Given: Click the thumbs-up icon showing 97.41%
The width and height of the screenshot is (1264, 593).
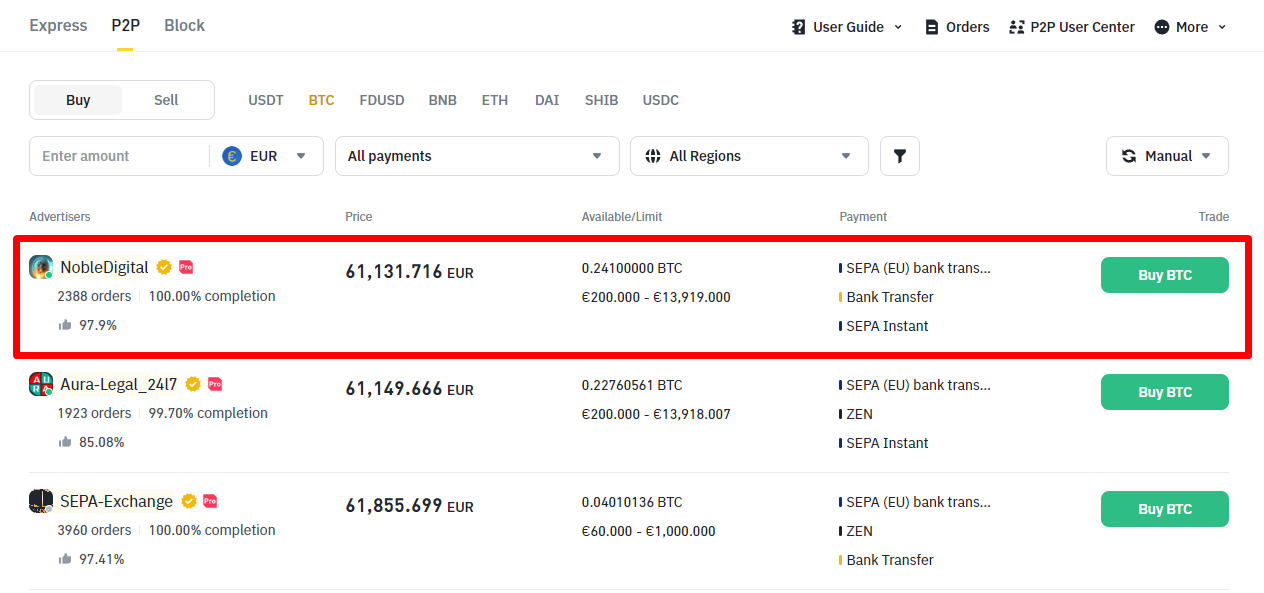Looking at the screenshot, I should pyautogui.click(x=65, y=559).
